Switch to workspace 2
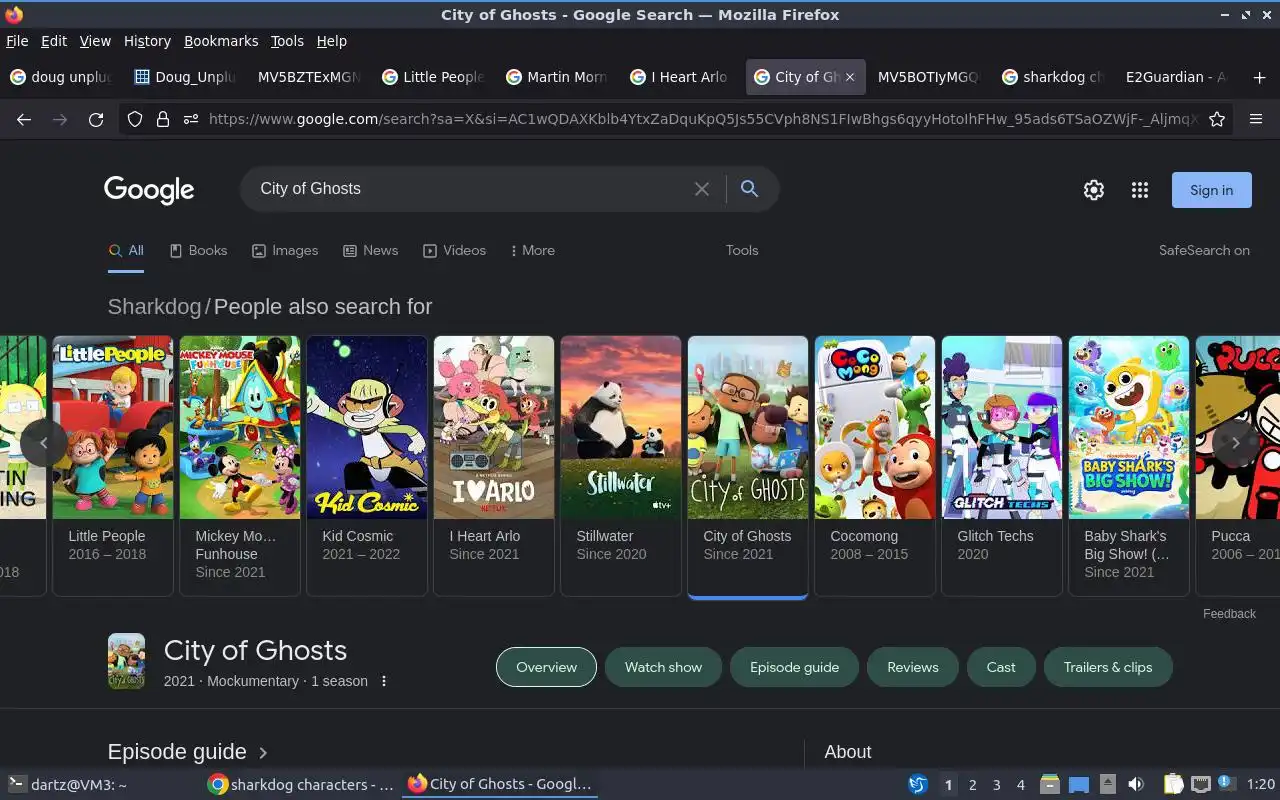 pyautogui.click(x=972, y=785)
